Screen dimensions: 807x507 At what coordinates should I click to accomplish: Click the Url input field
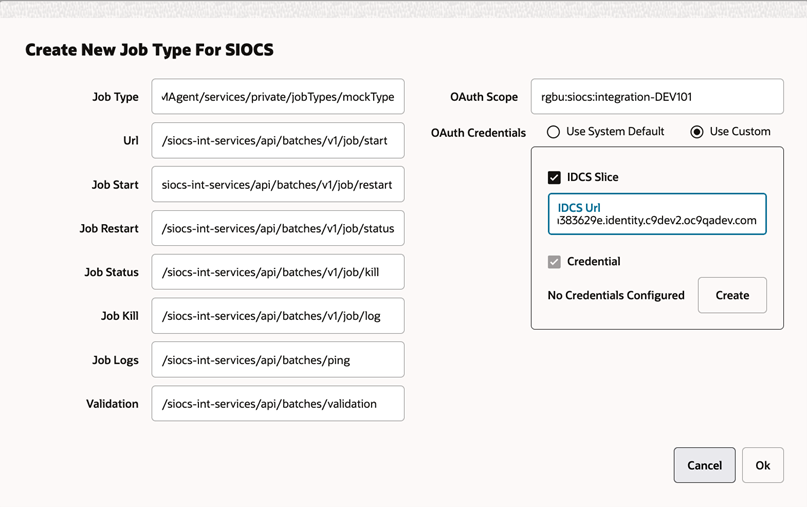[278, 141]
